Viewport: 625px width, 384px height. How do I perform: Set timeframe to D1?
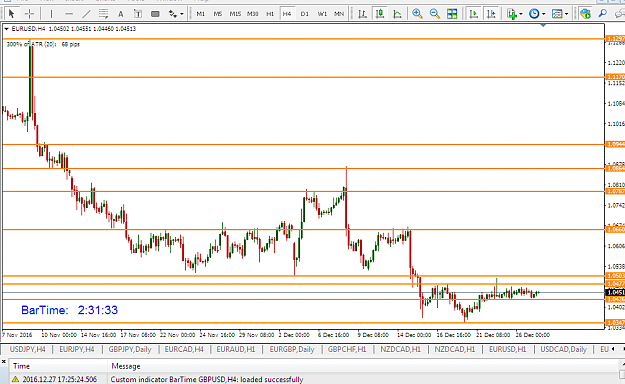[305, 14]
